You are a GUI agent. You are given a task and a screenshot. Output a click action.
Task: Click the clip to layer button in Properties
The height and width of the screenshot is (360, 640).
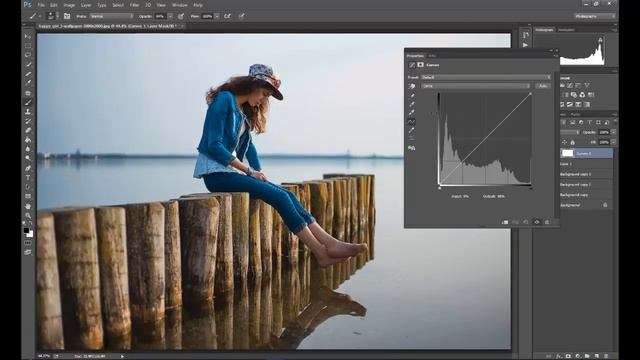(x=505, y=222)
